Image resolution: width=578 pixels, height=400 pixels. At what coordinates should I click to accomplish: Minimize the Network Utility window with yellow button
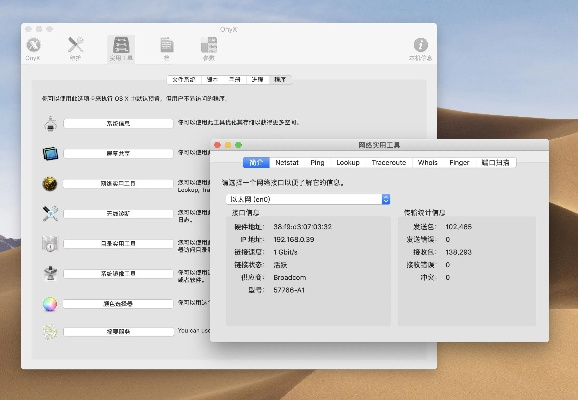coord(228,145)
